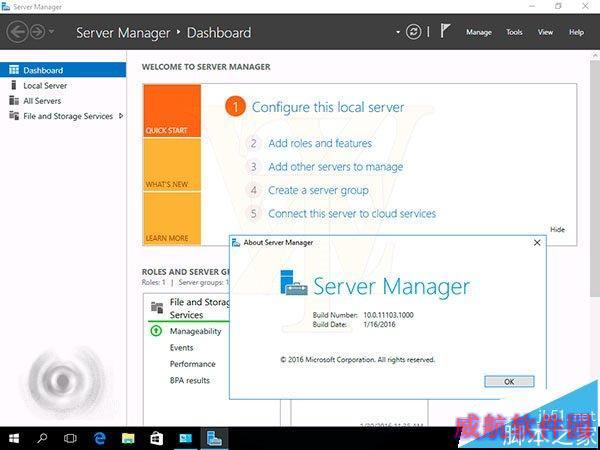Select the What's New tile

pos(172,165)
